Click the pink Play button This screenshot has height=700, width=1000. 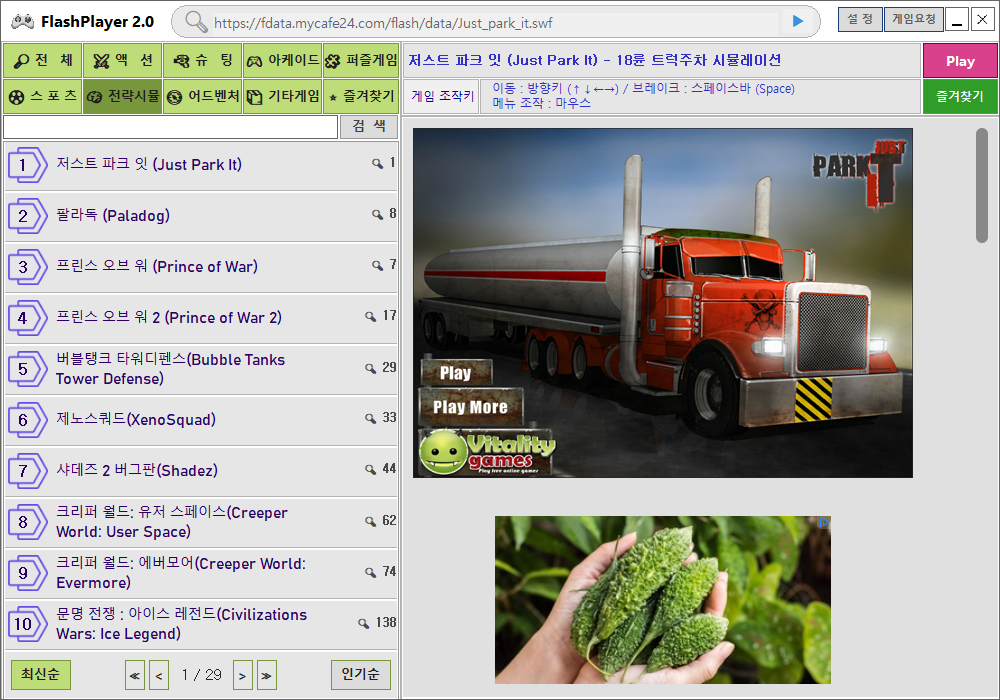(960, 61)
